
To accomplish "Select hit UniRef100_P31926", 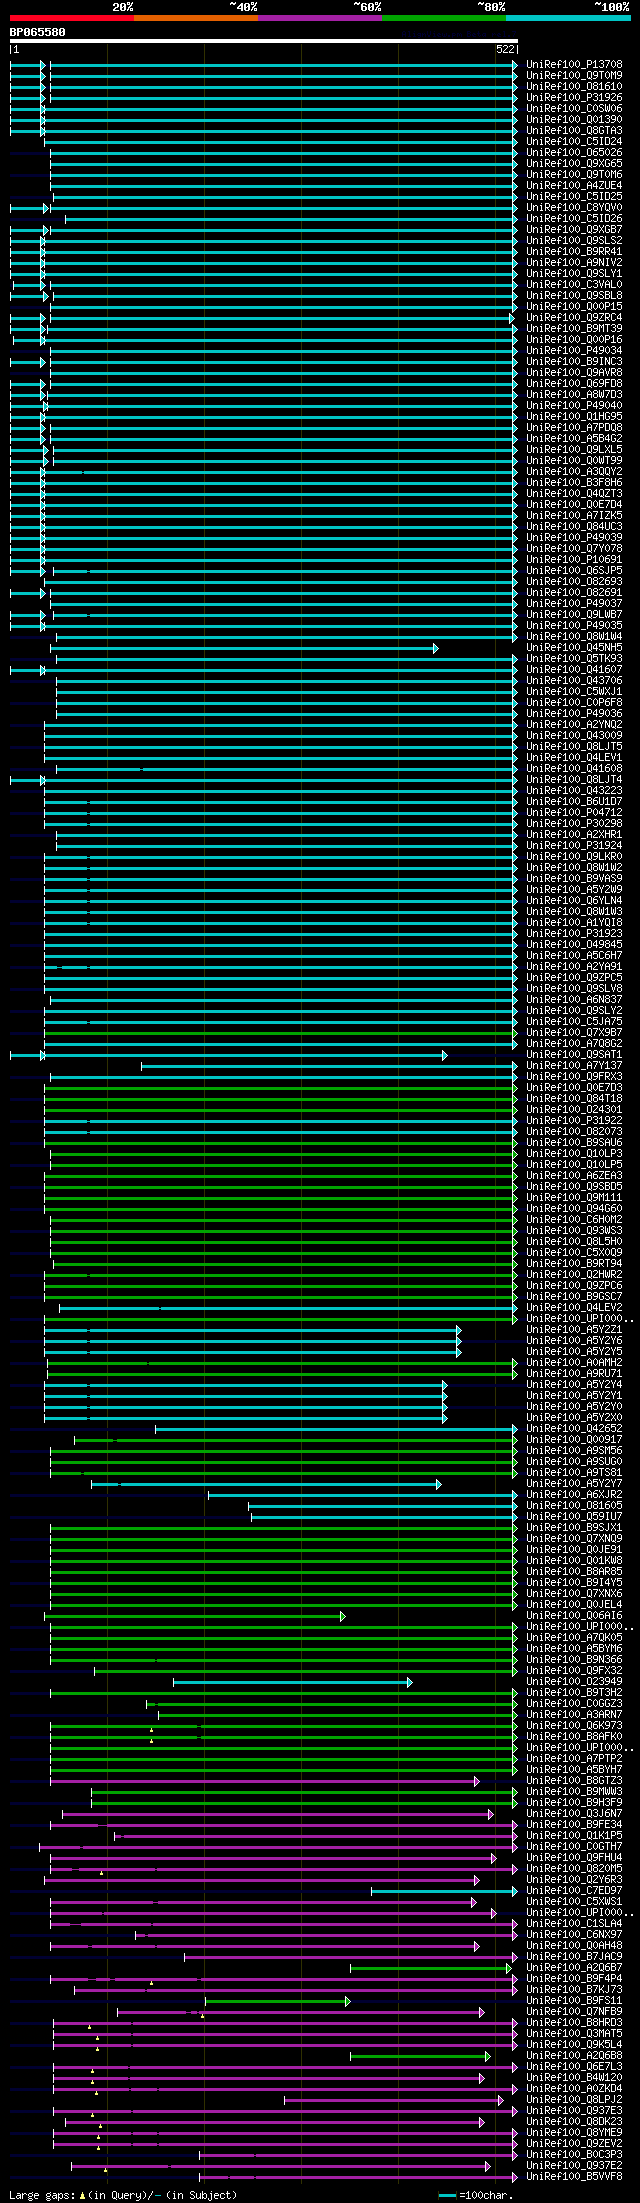I will point(574,98).
